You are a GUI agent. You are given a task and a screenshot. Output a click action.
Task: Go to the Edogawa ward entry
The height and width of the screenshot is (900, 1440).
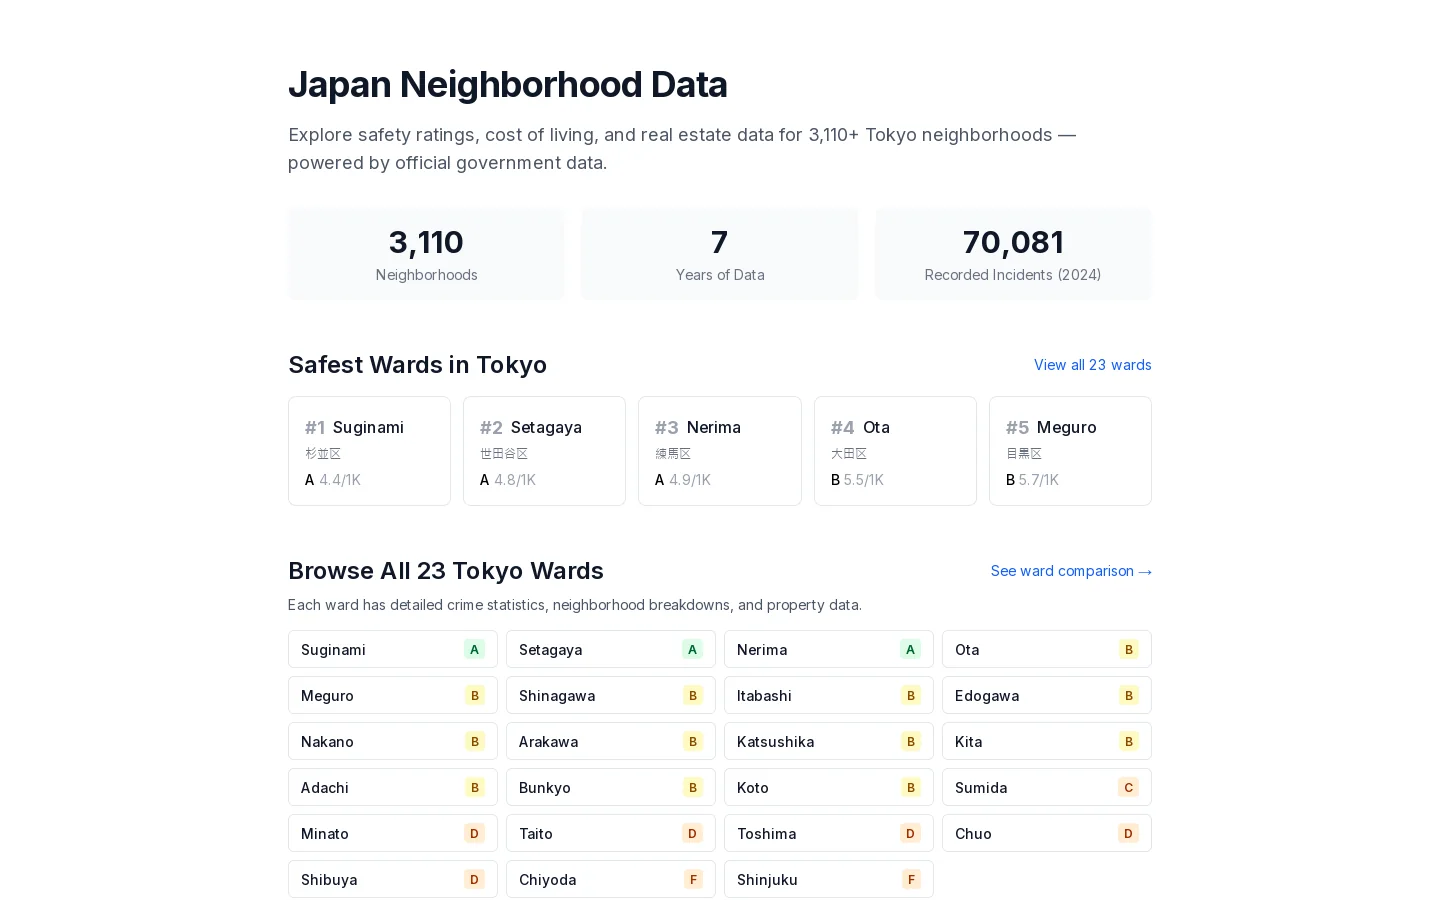(x=1047, y=695)
